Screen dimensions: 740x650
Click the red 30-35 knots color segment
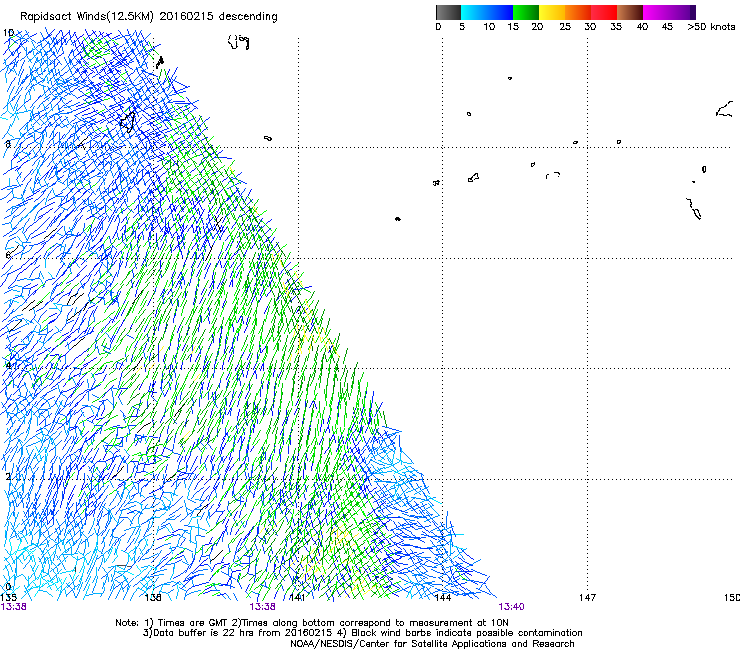(x=604, y=12)
